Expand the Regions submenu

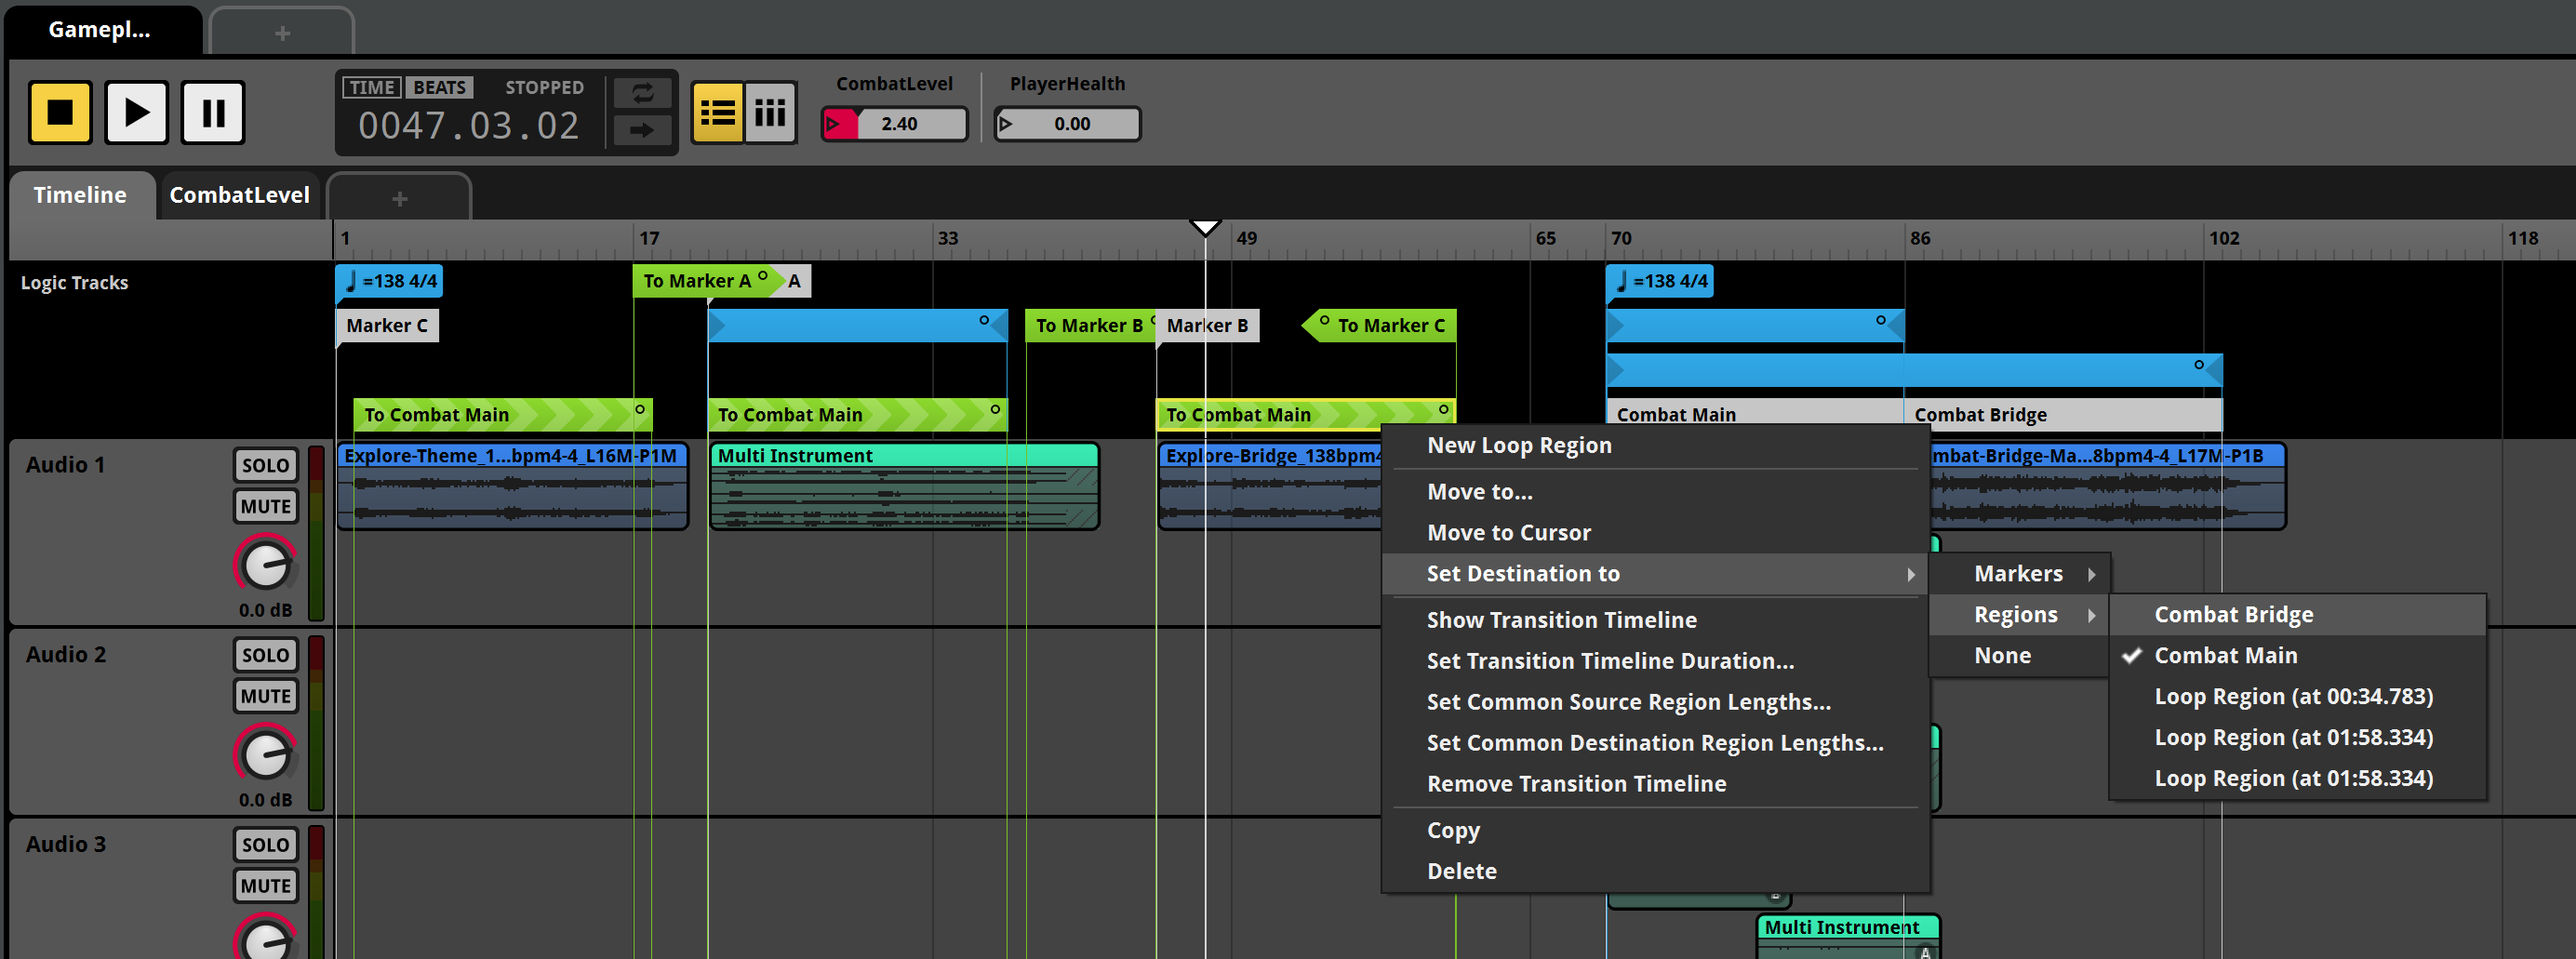click(2019, 615)
